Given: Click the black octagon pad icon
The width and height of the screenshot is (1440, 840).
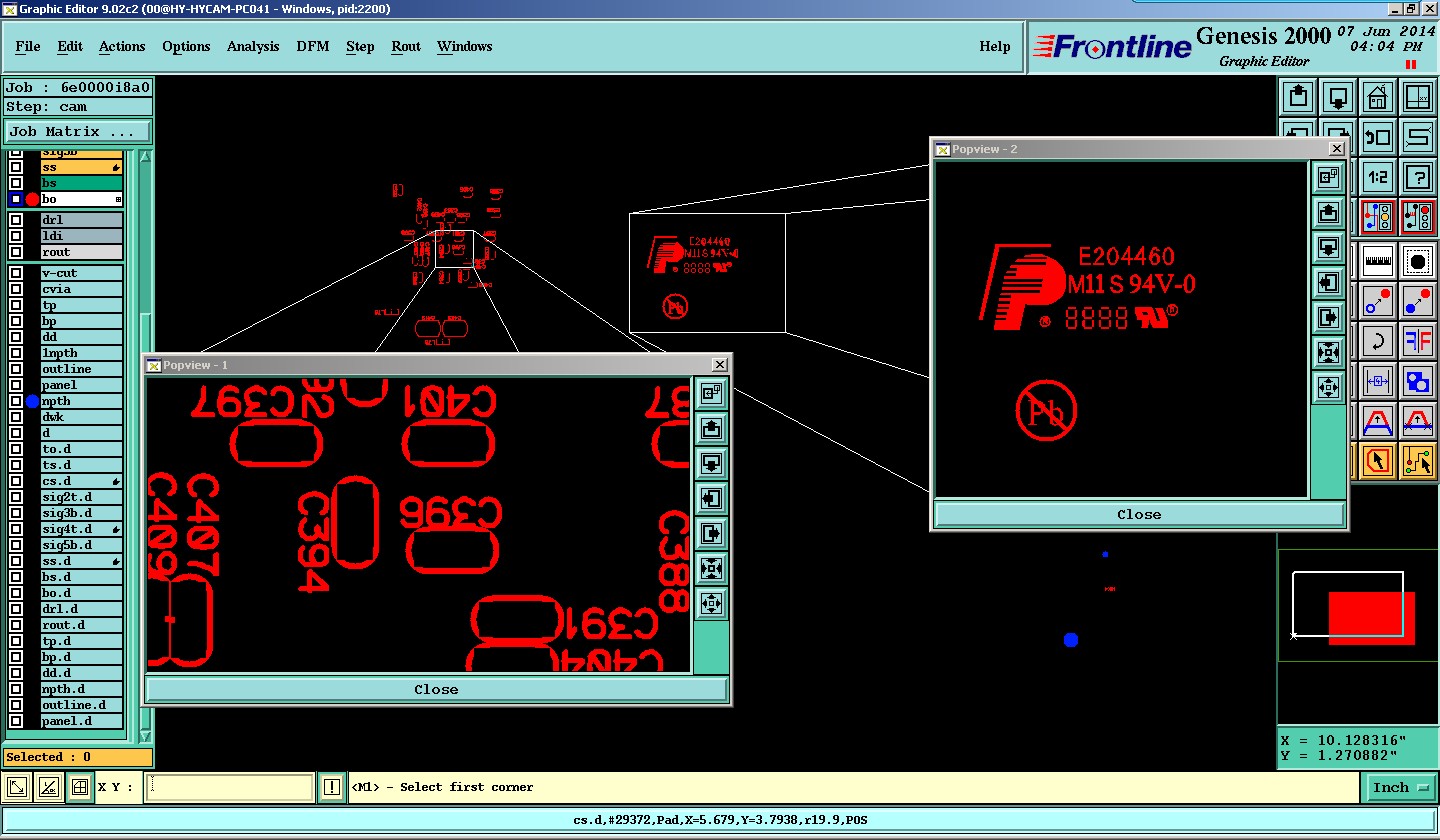Looking at the screenshot, I should pos(1418,261).
